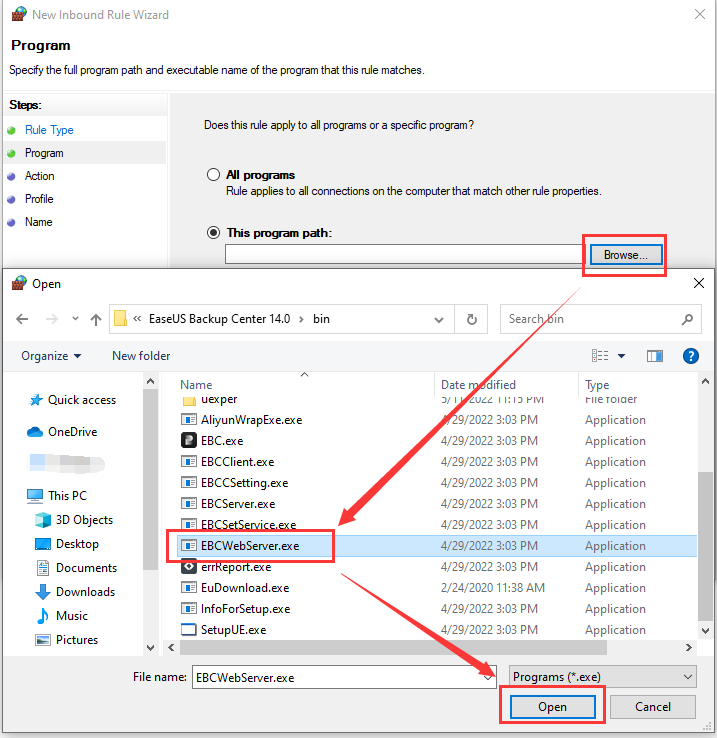Click the search magnifier icon

click(x=687, y=319)
